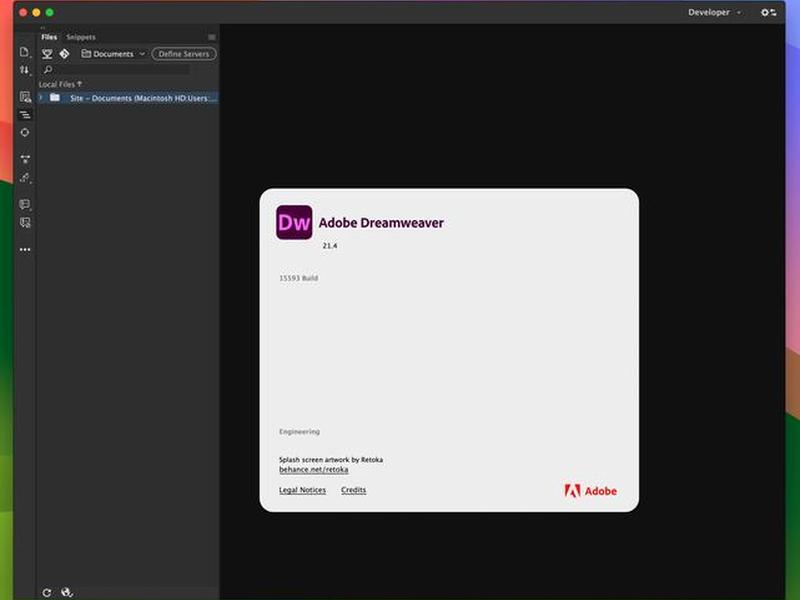Click the globe icon at panel bottom
Screen dimensions: 800x600
(x=67, y=592)
